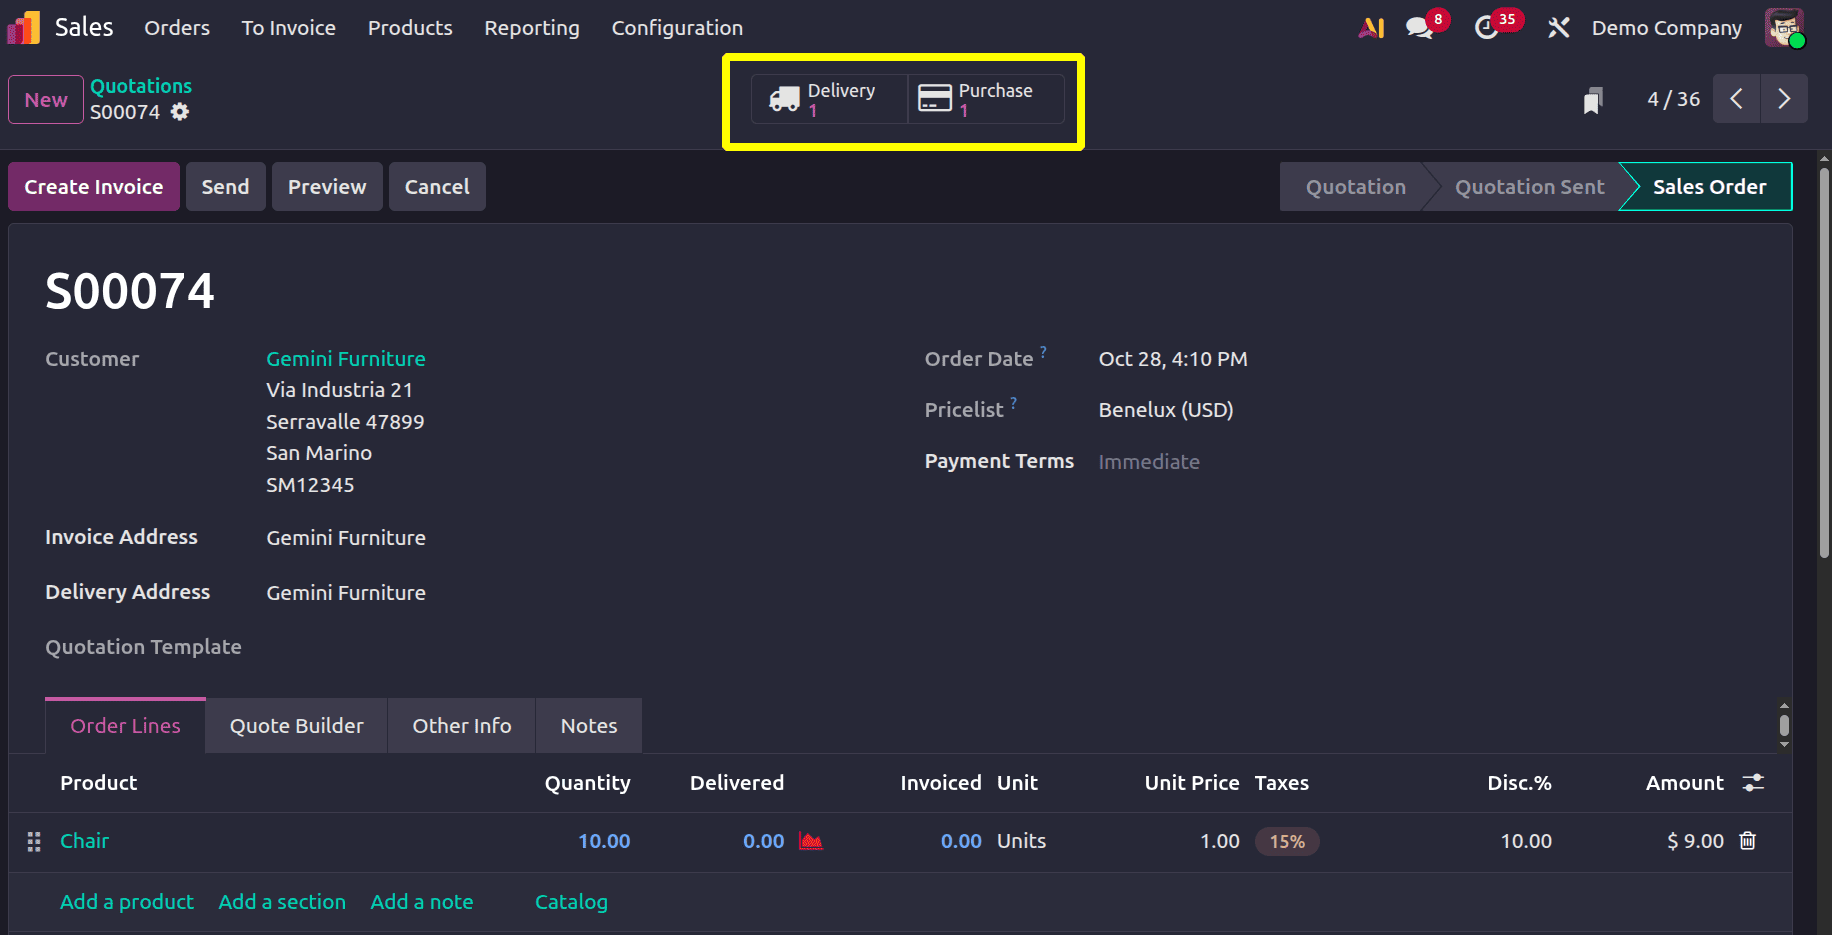
Task: Open the user avatar menu
Action: [1785, 27]
